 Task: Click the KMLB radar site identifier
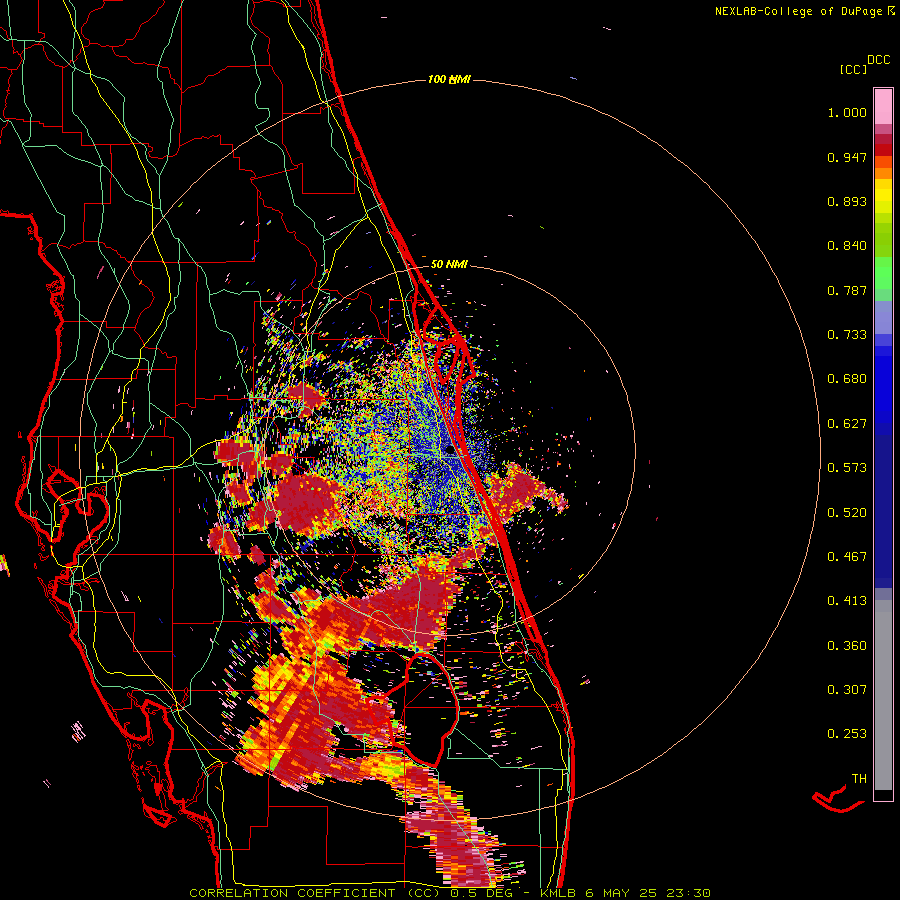(558, 893)
